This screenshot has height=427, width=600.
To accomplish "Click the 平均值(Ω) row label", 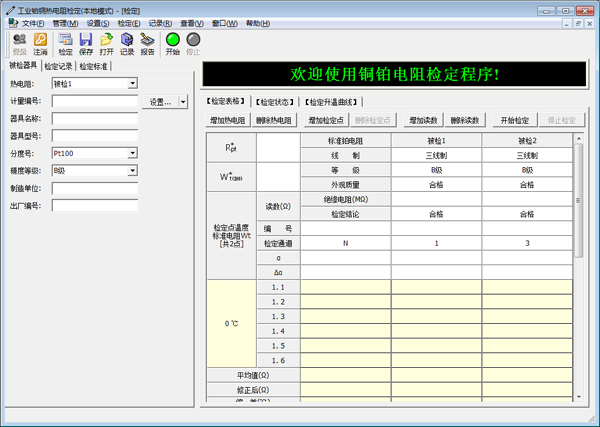I will click(253, 375).
